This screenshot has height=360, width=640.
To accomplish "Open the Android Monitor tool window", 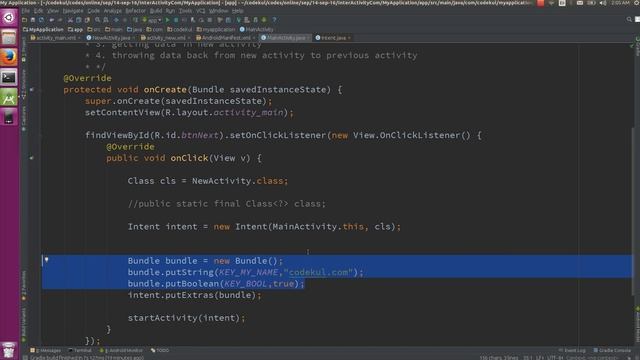I will point(121,350).
